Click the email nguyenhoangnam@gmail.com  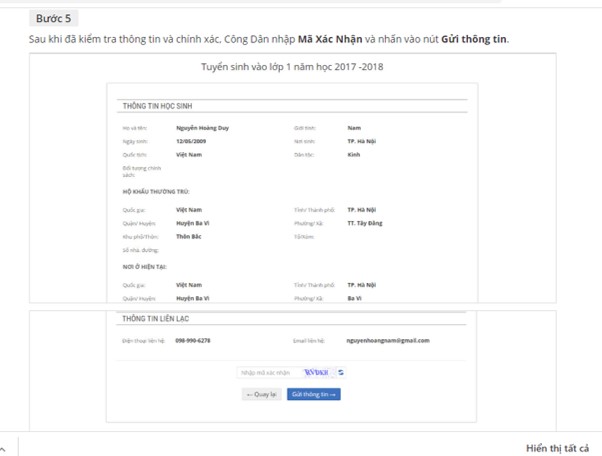coord(388,340)
